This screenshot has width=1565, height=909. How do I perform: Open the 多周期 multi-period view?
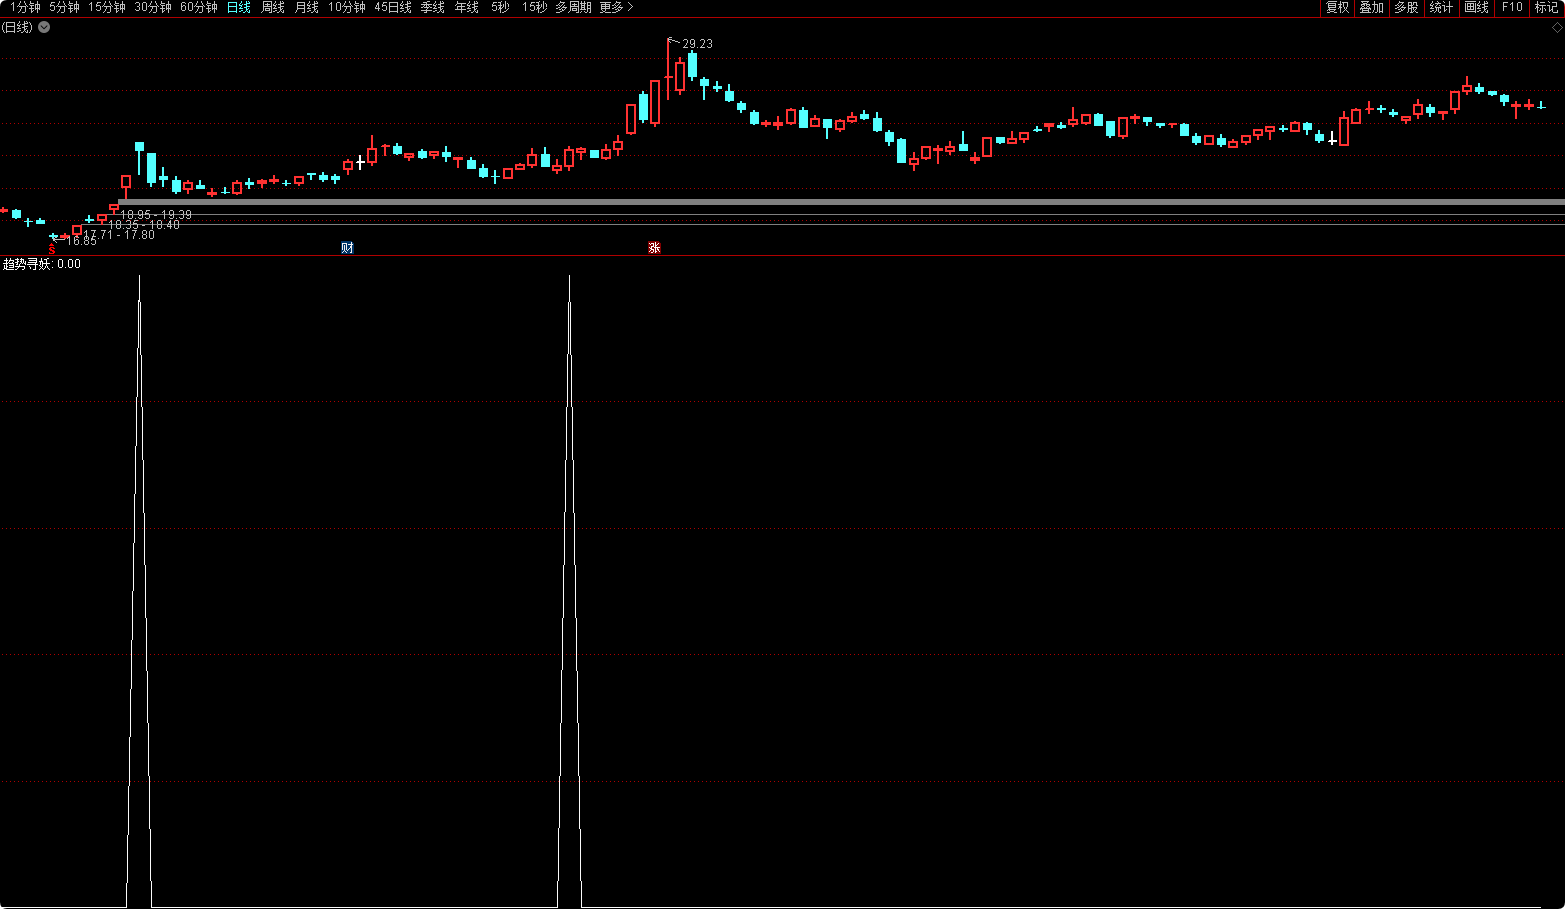(x=573, y=8)
